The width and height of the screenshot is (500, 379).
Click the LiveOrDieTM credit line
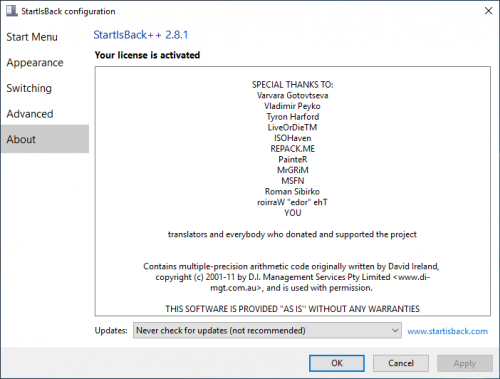pyautogui.click(x=292, y=127)
